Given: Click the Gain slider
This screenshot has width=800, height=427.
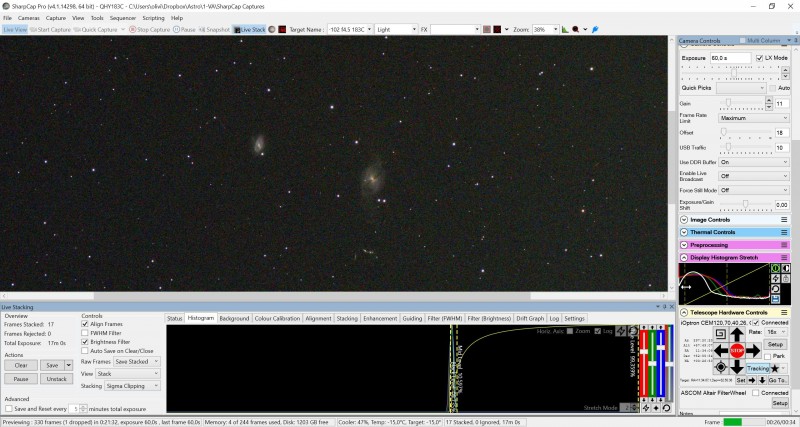Looking at the screenshot, I should [x=743, y=104].
